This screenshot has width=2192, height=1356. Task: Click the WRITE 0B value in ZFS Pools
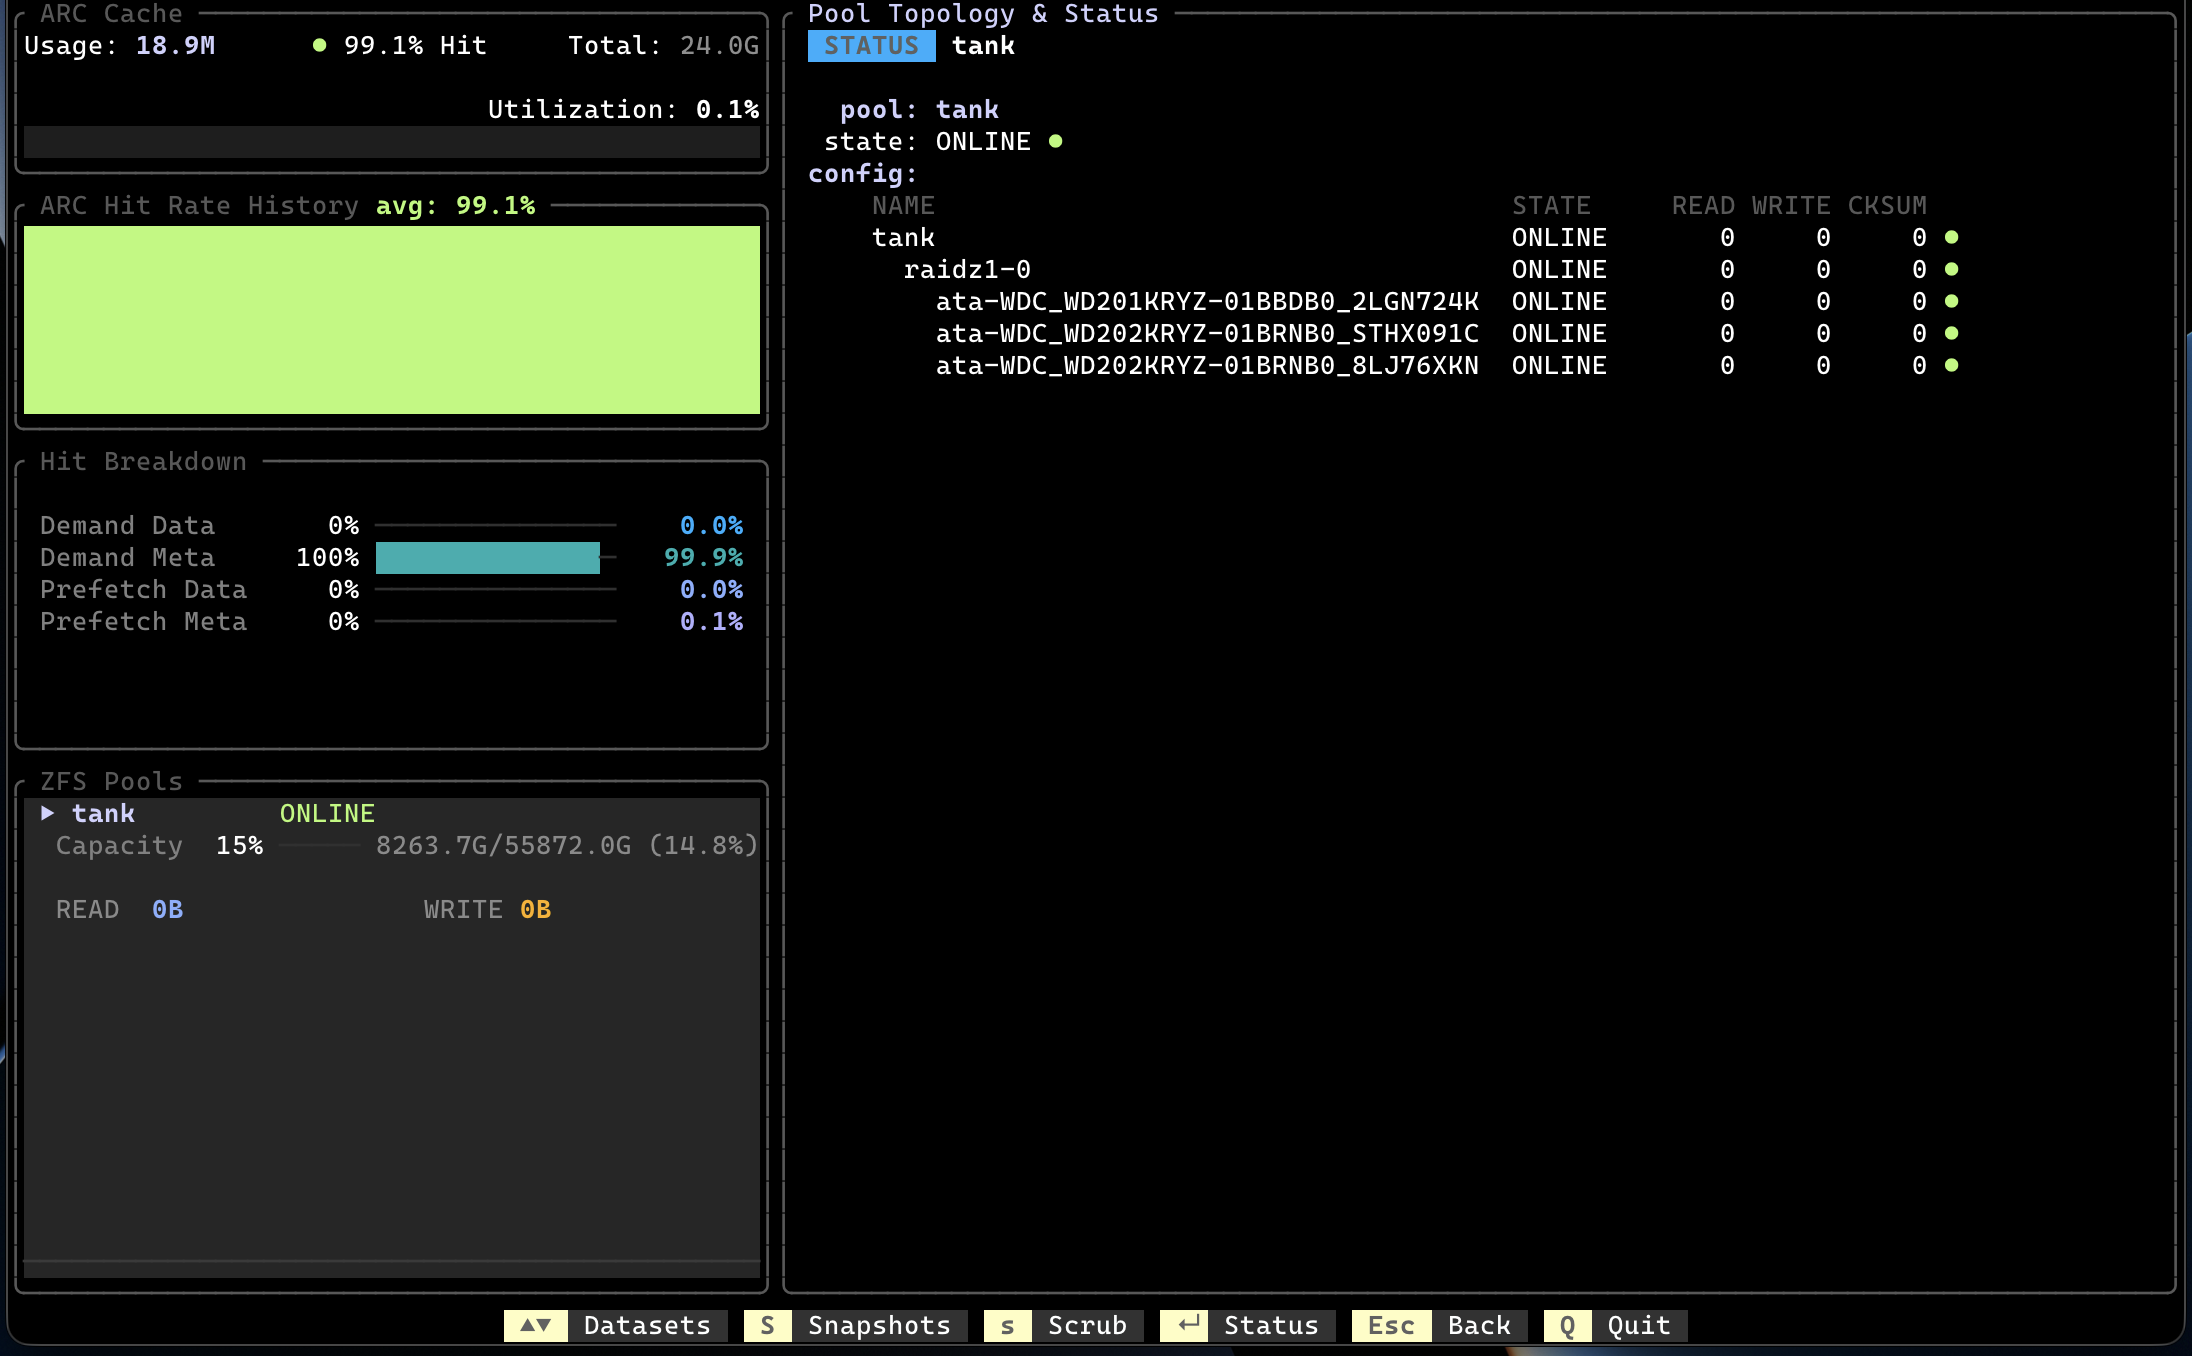(535, 909)
